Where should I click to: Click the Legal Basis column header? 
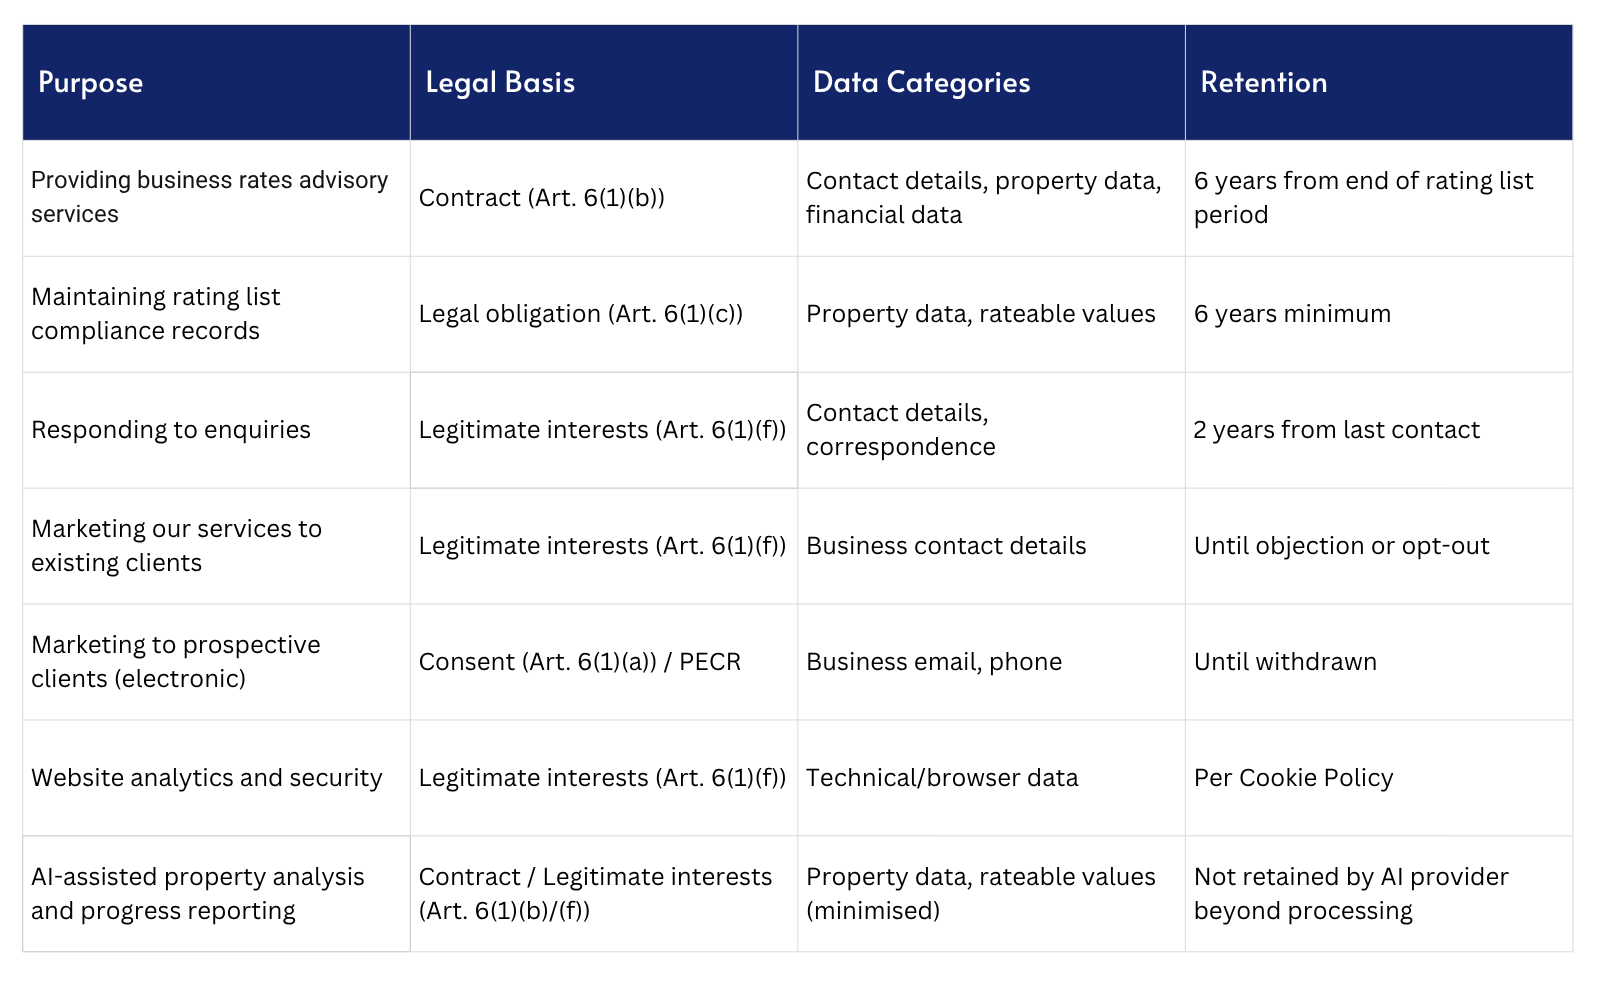[x=604, y=82]
